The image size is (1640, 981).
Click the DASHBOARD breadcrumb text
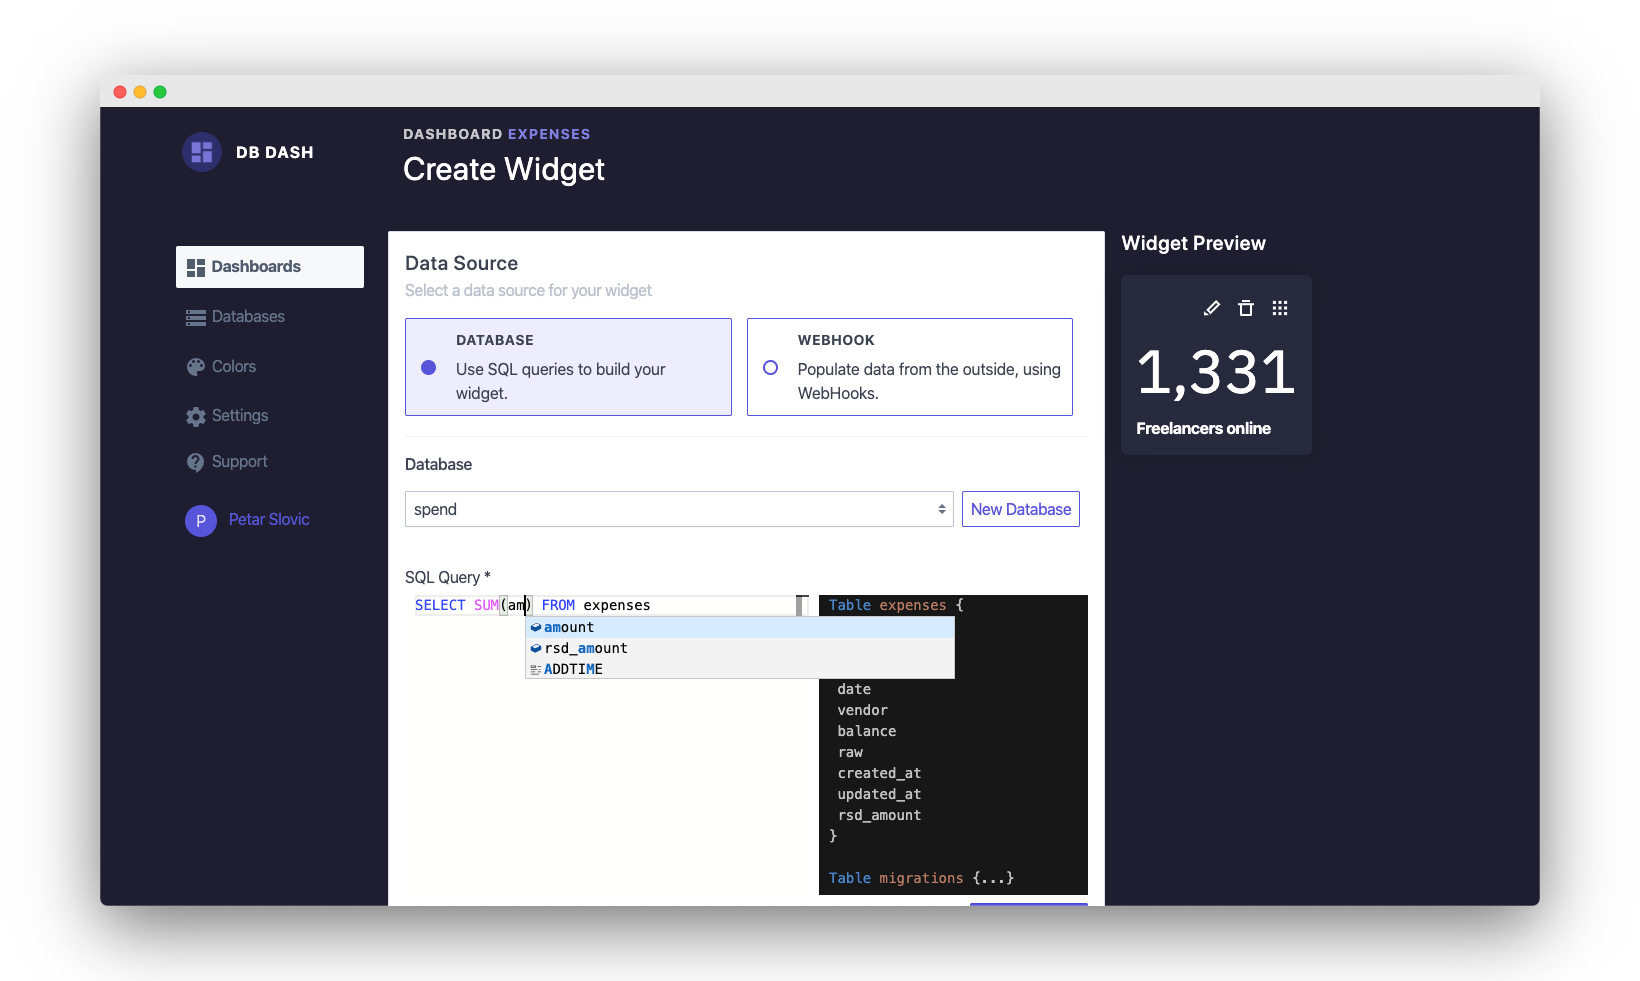click(x=453, y=134)
